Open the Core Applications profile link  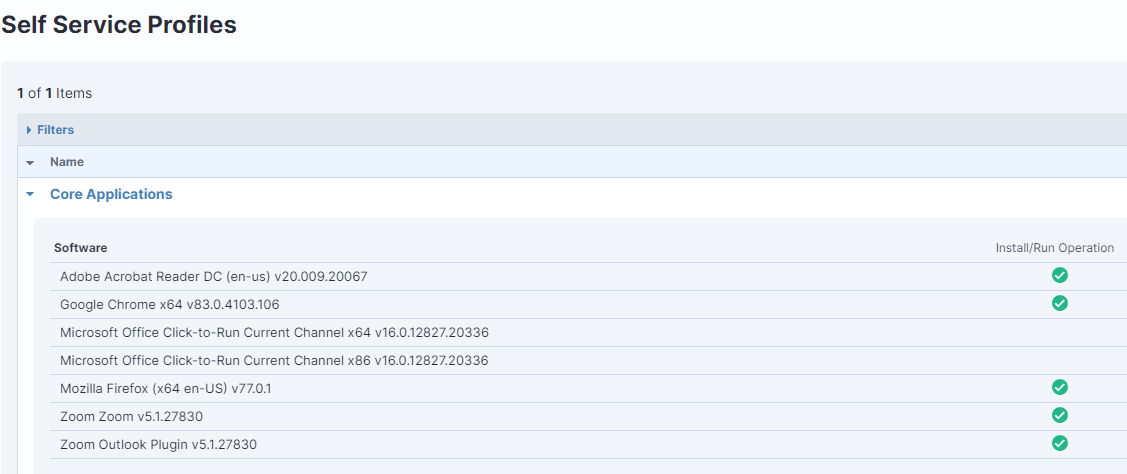click(x=111, y=194)
